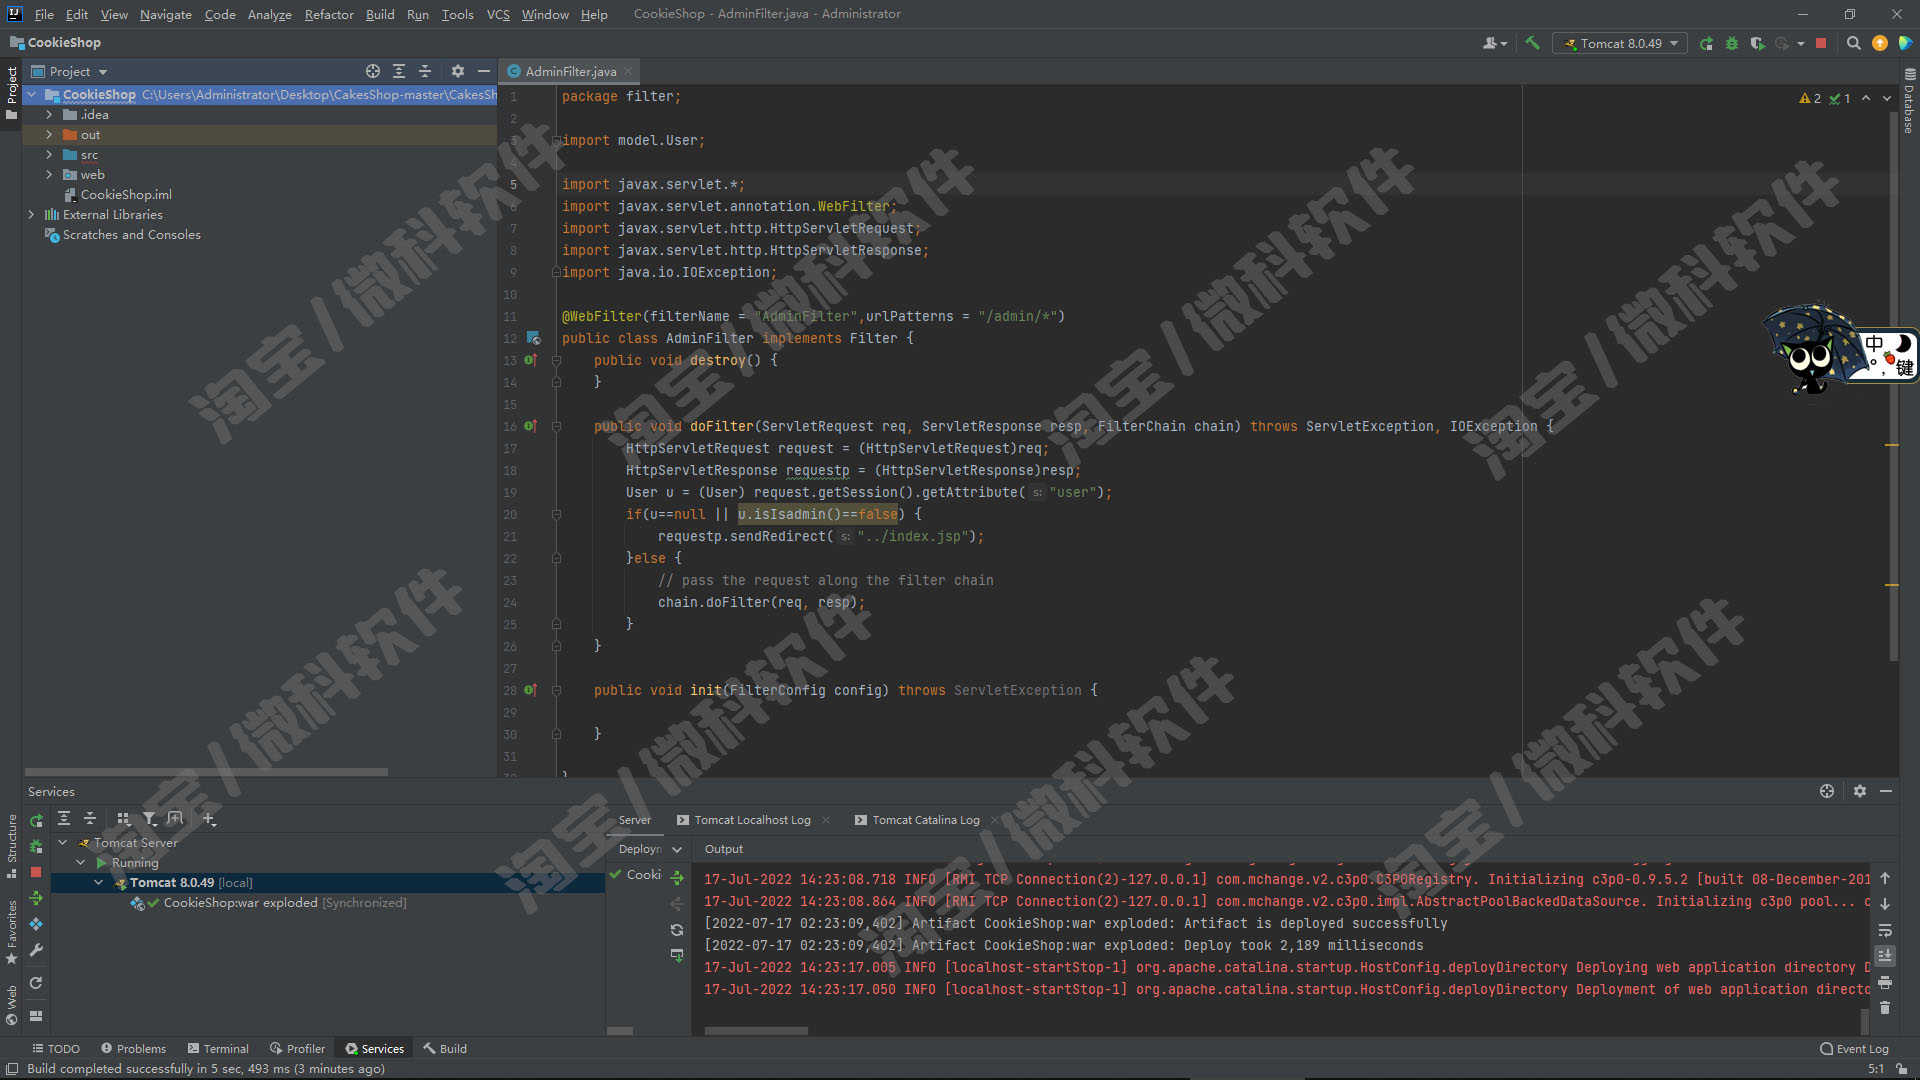This screenshot has height=1080, width=1920.
Task: Click the Group By icon in Services toolbar
Action: click(x=124, y=819)
